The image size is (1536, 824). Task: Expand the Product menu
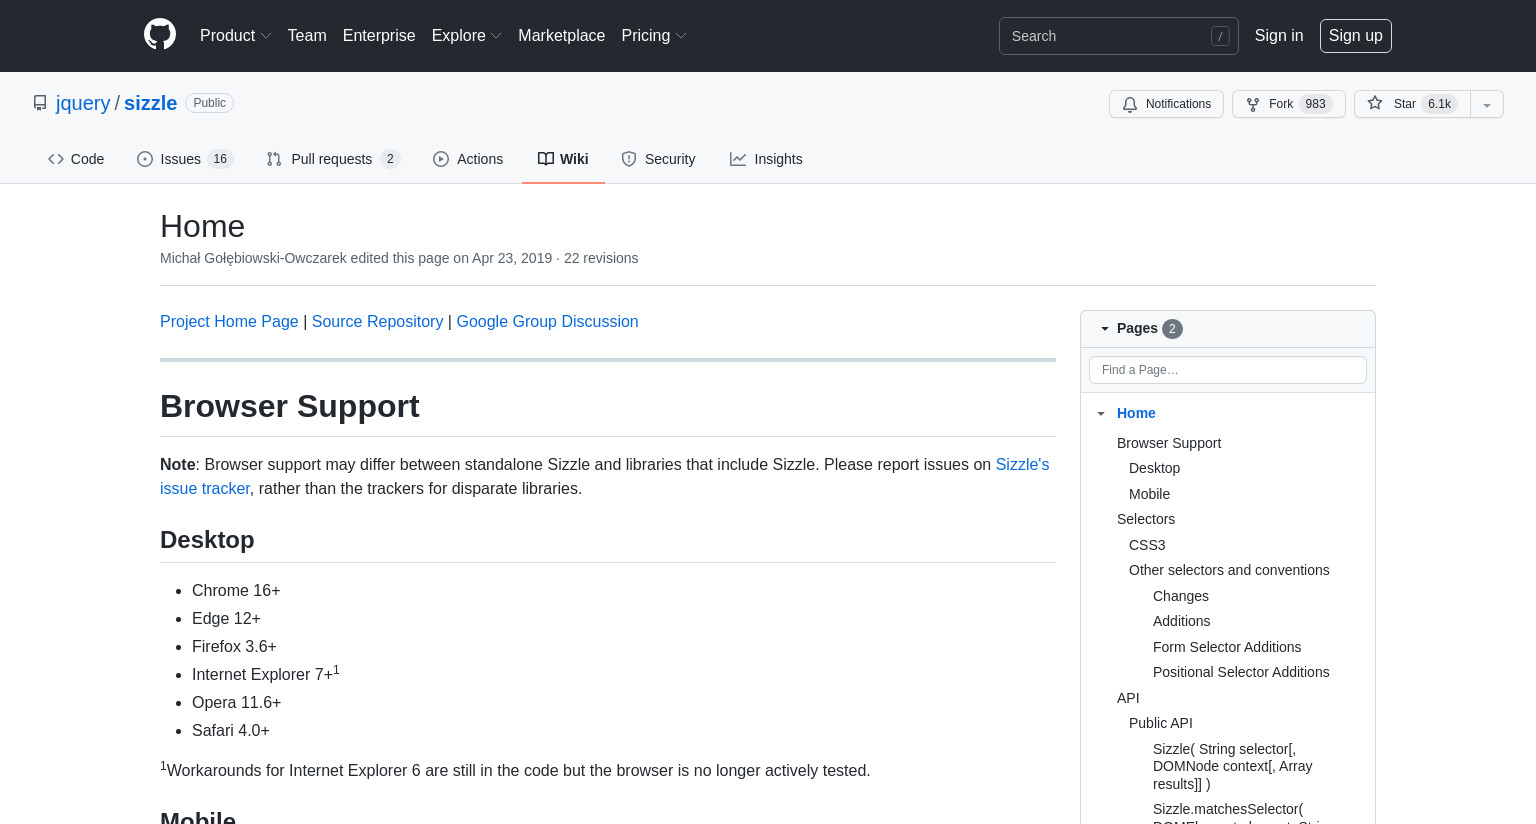235,35
